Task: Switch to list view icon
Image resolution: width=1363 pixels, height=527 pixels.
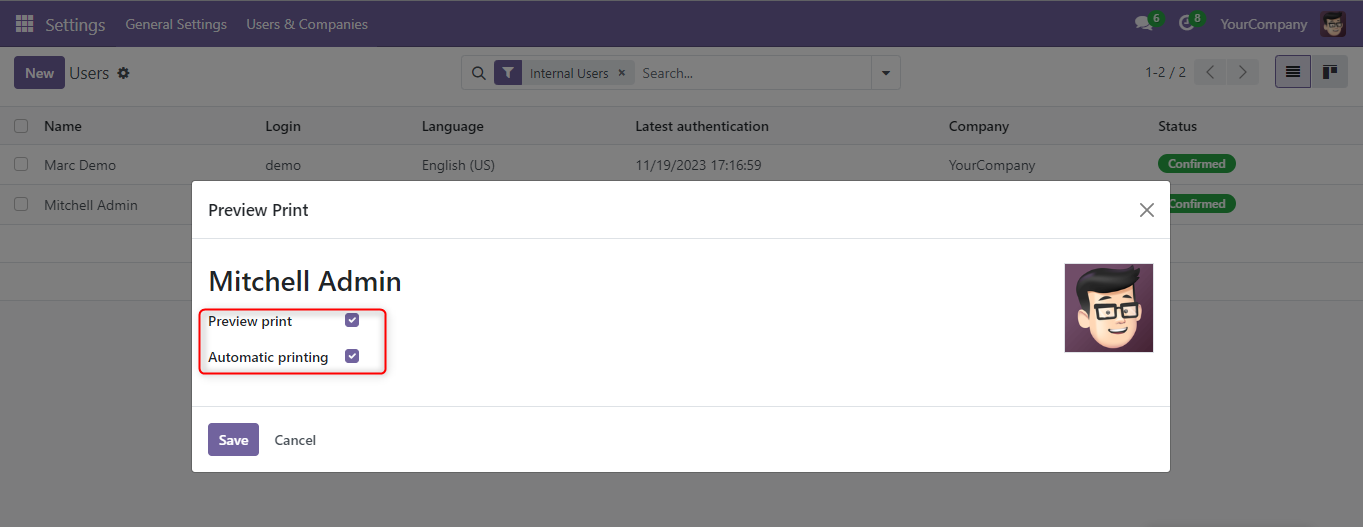Action: (x=1293, y=72)
